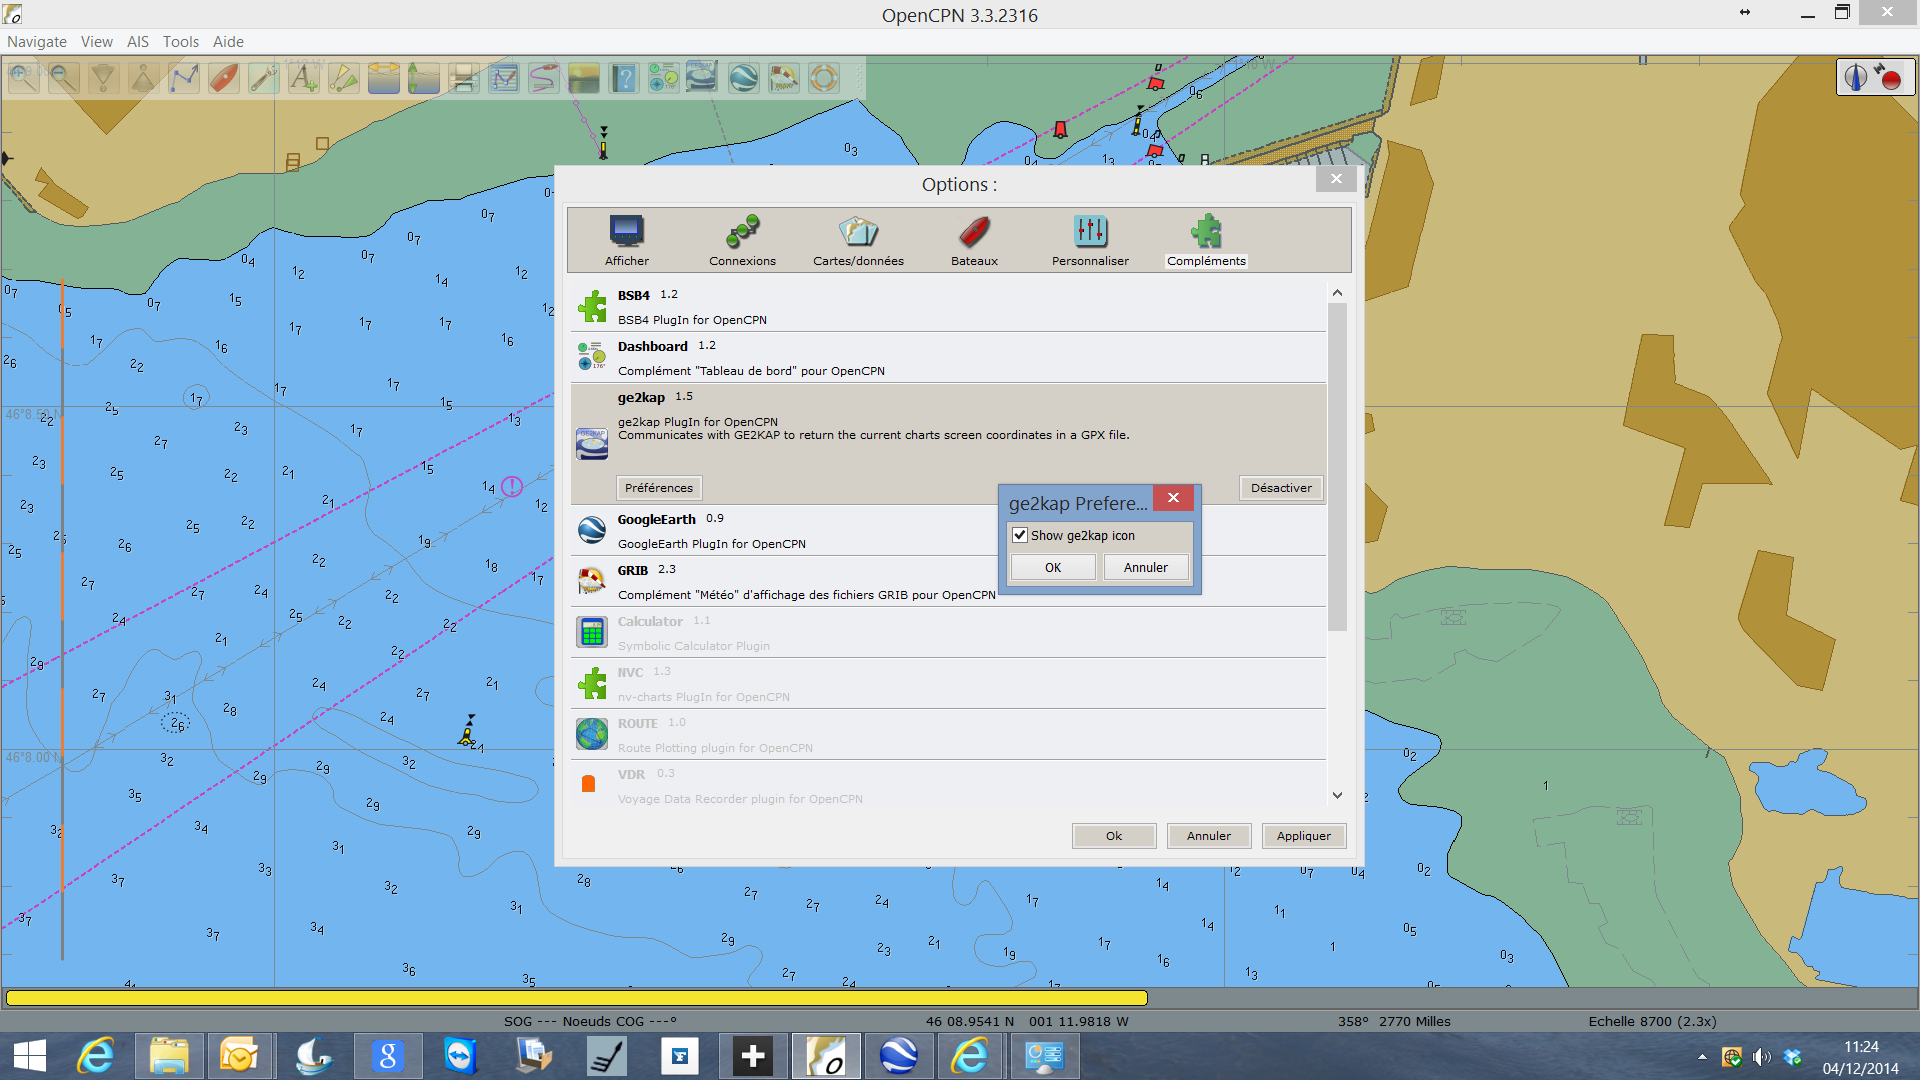The height and width of the screenshot is (1080, 1920).
Task: Open the Personnaliser options tab
Action: pos(1090,240)
